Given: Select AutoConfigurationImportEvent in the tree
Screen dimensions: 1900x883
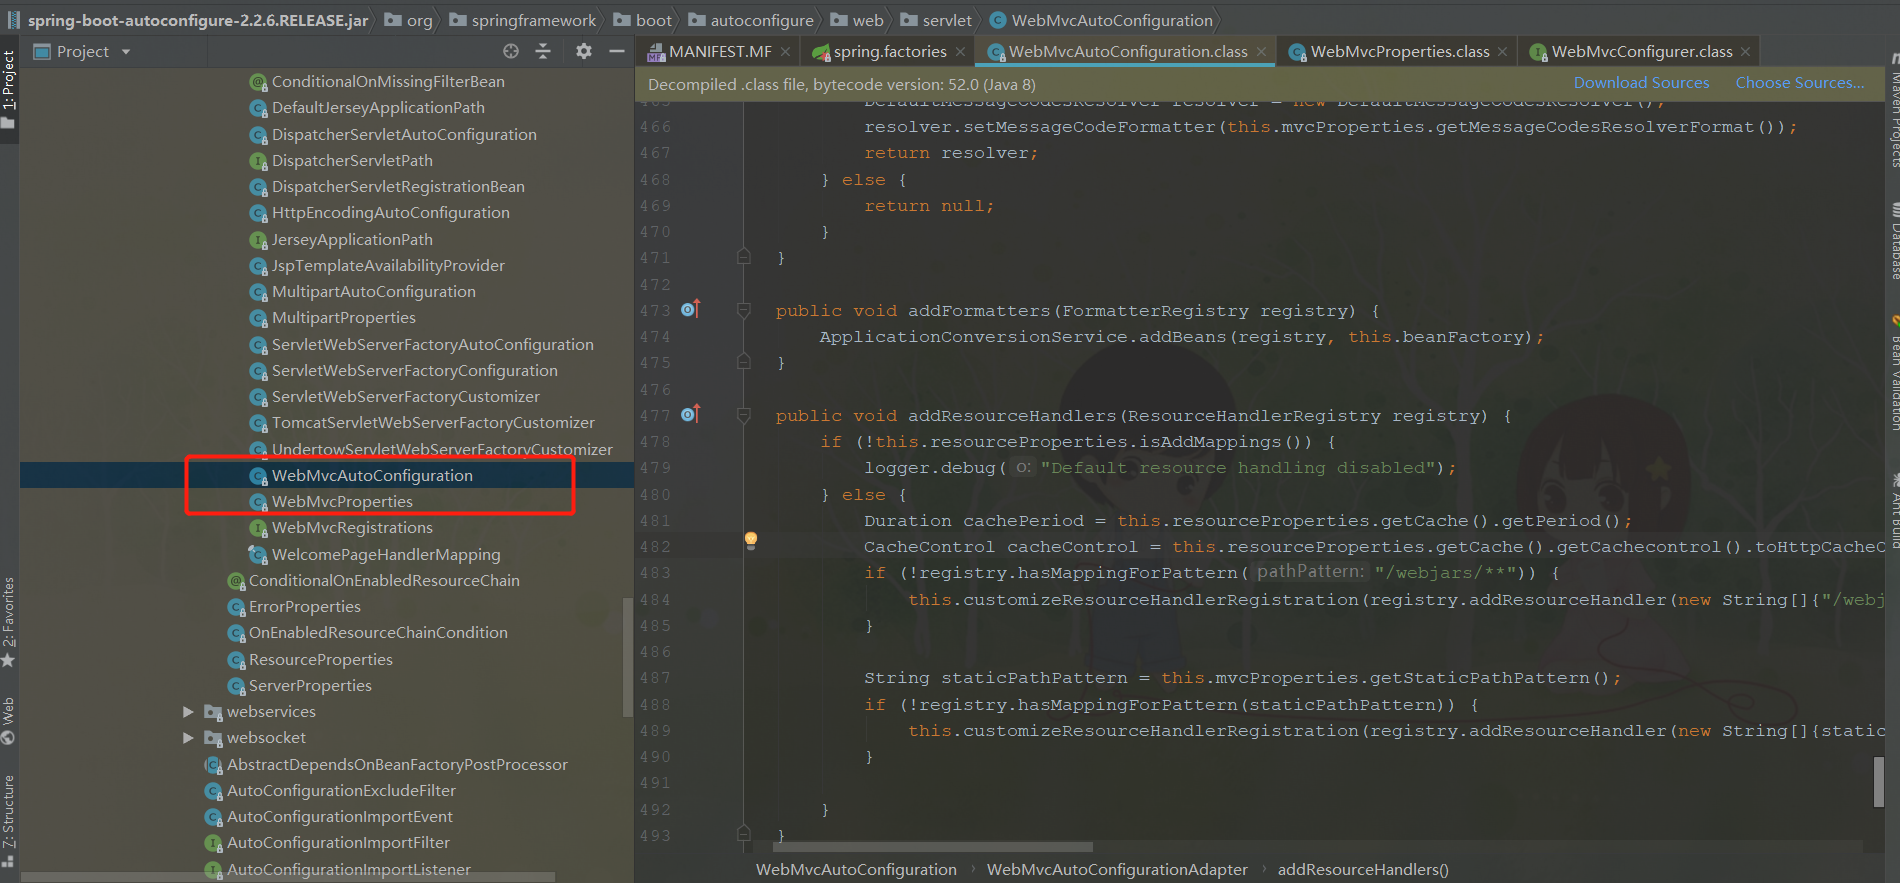Looking at the screenshot, I should click(339, 817).
